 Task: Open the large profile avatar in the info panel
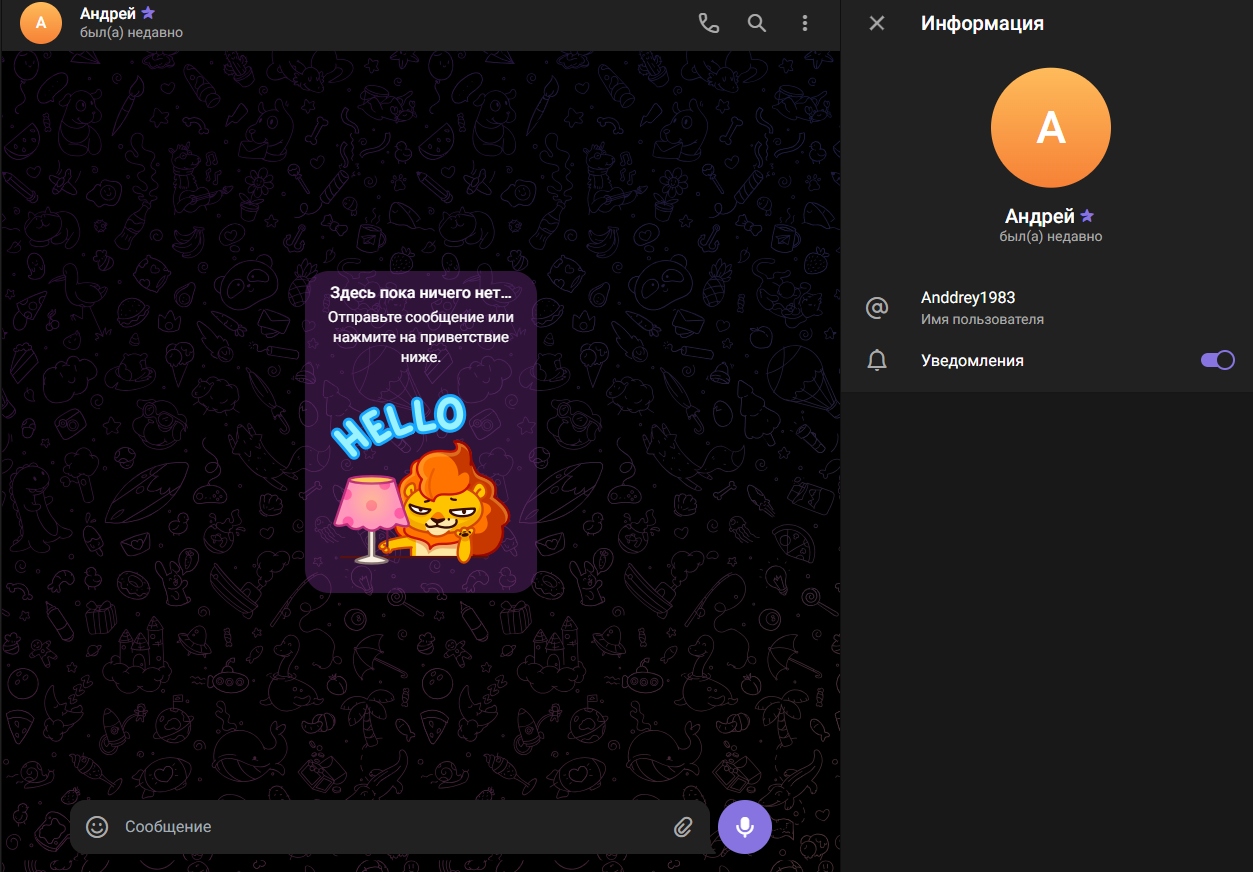(1050, 128)
